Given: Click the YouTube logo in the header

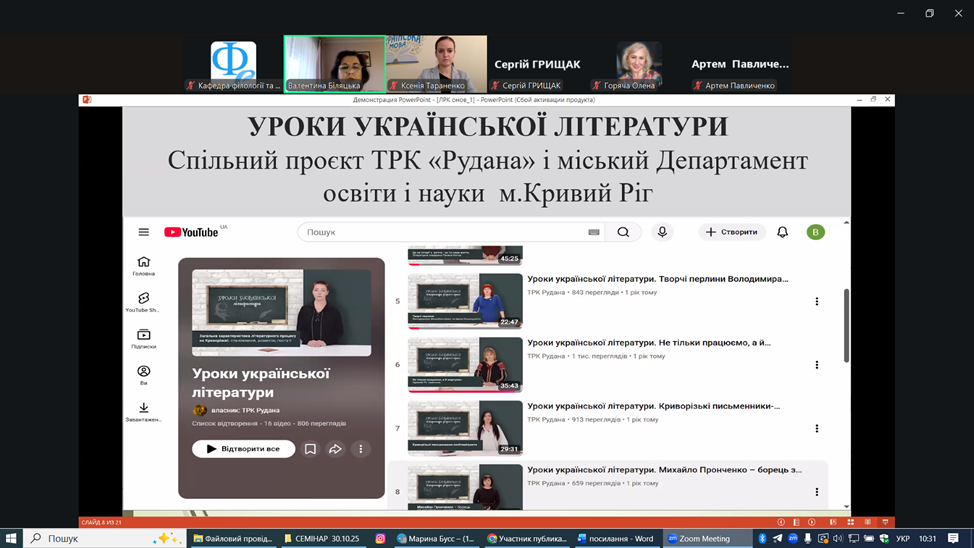Looking at the screenshot, I should 191,232.
